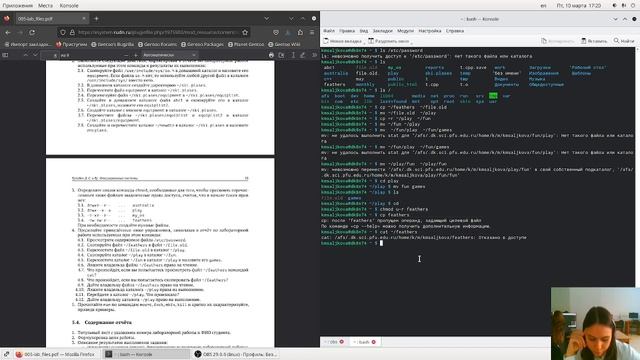Image resolution: width=640 pixels, height=360 pixels.
Task: Select PDF text annotation tool
Action: point(293,55)
